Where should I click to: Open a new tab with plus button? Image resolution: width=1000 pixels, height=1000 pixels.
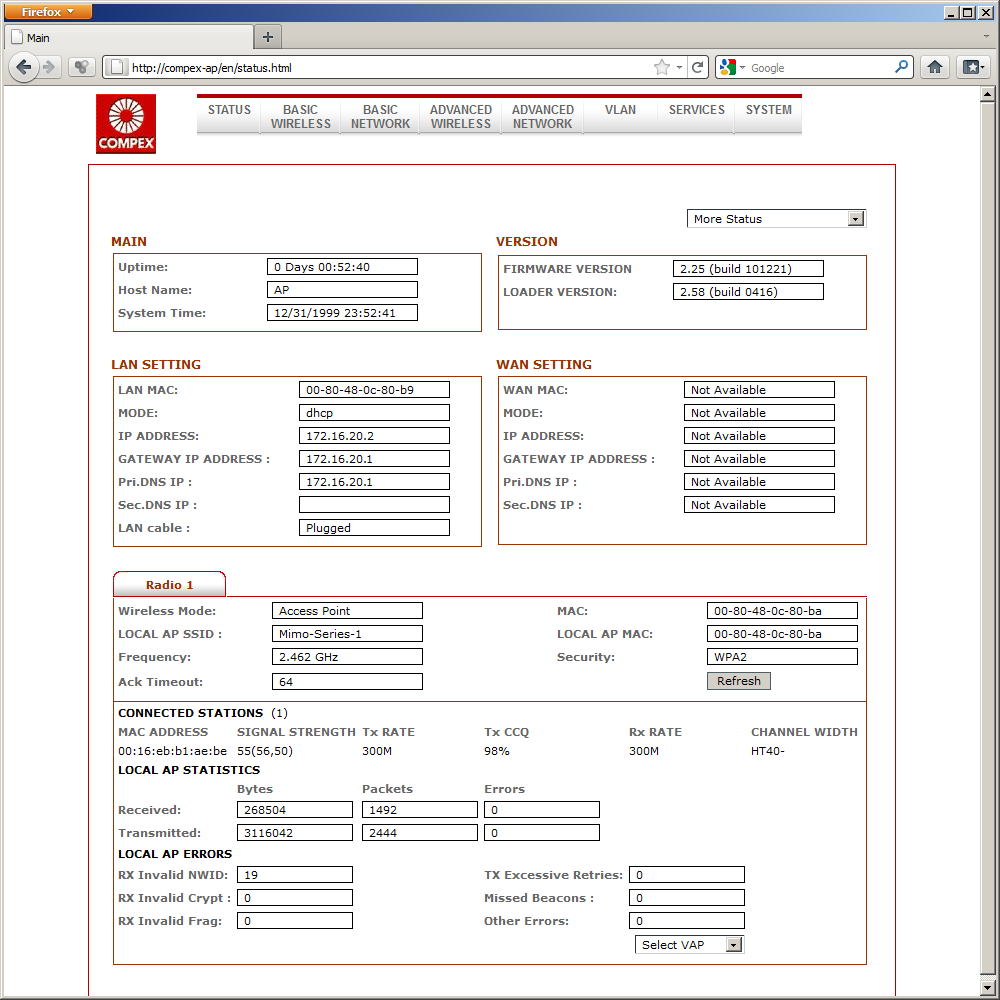[268, 37]
